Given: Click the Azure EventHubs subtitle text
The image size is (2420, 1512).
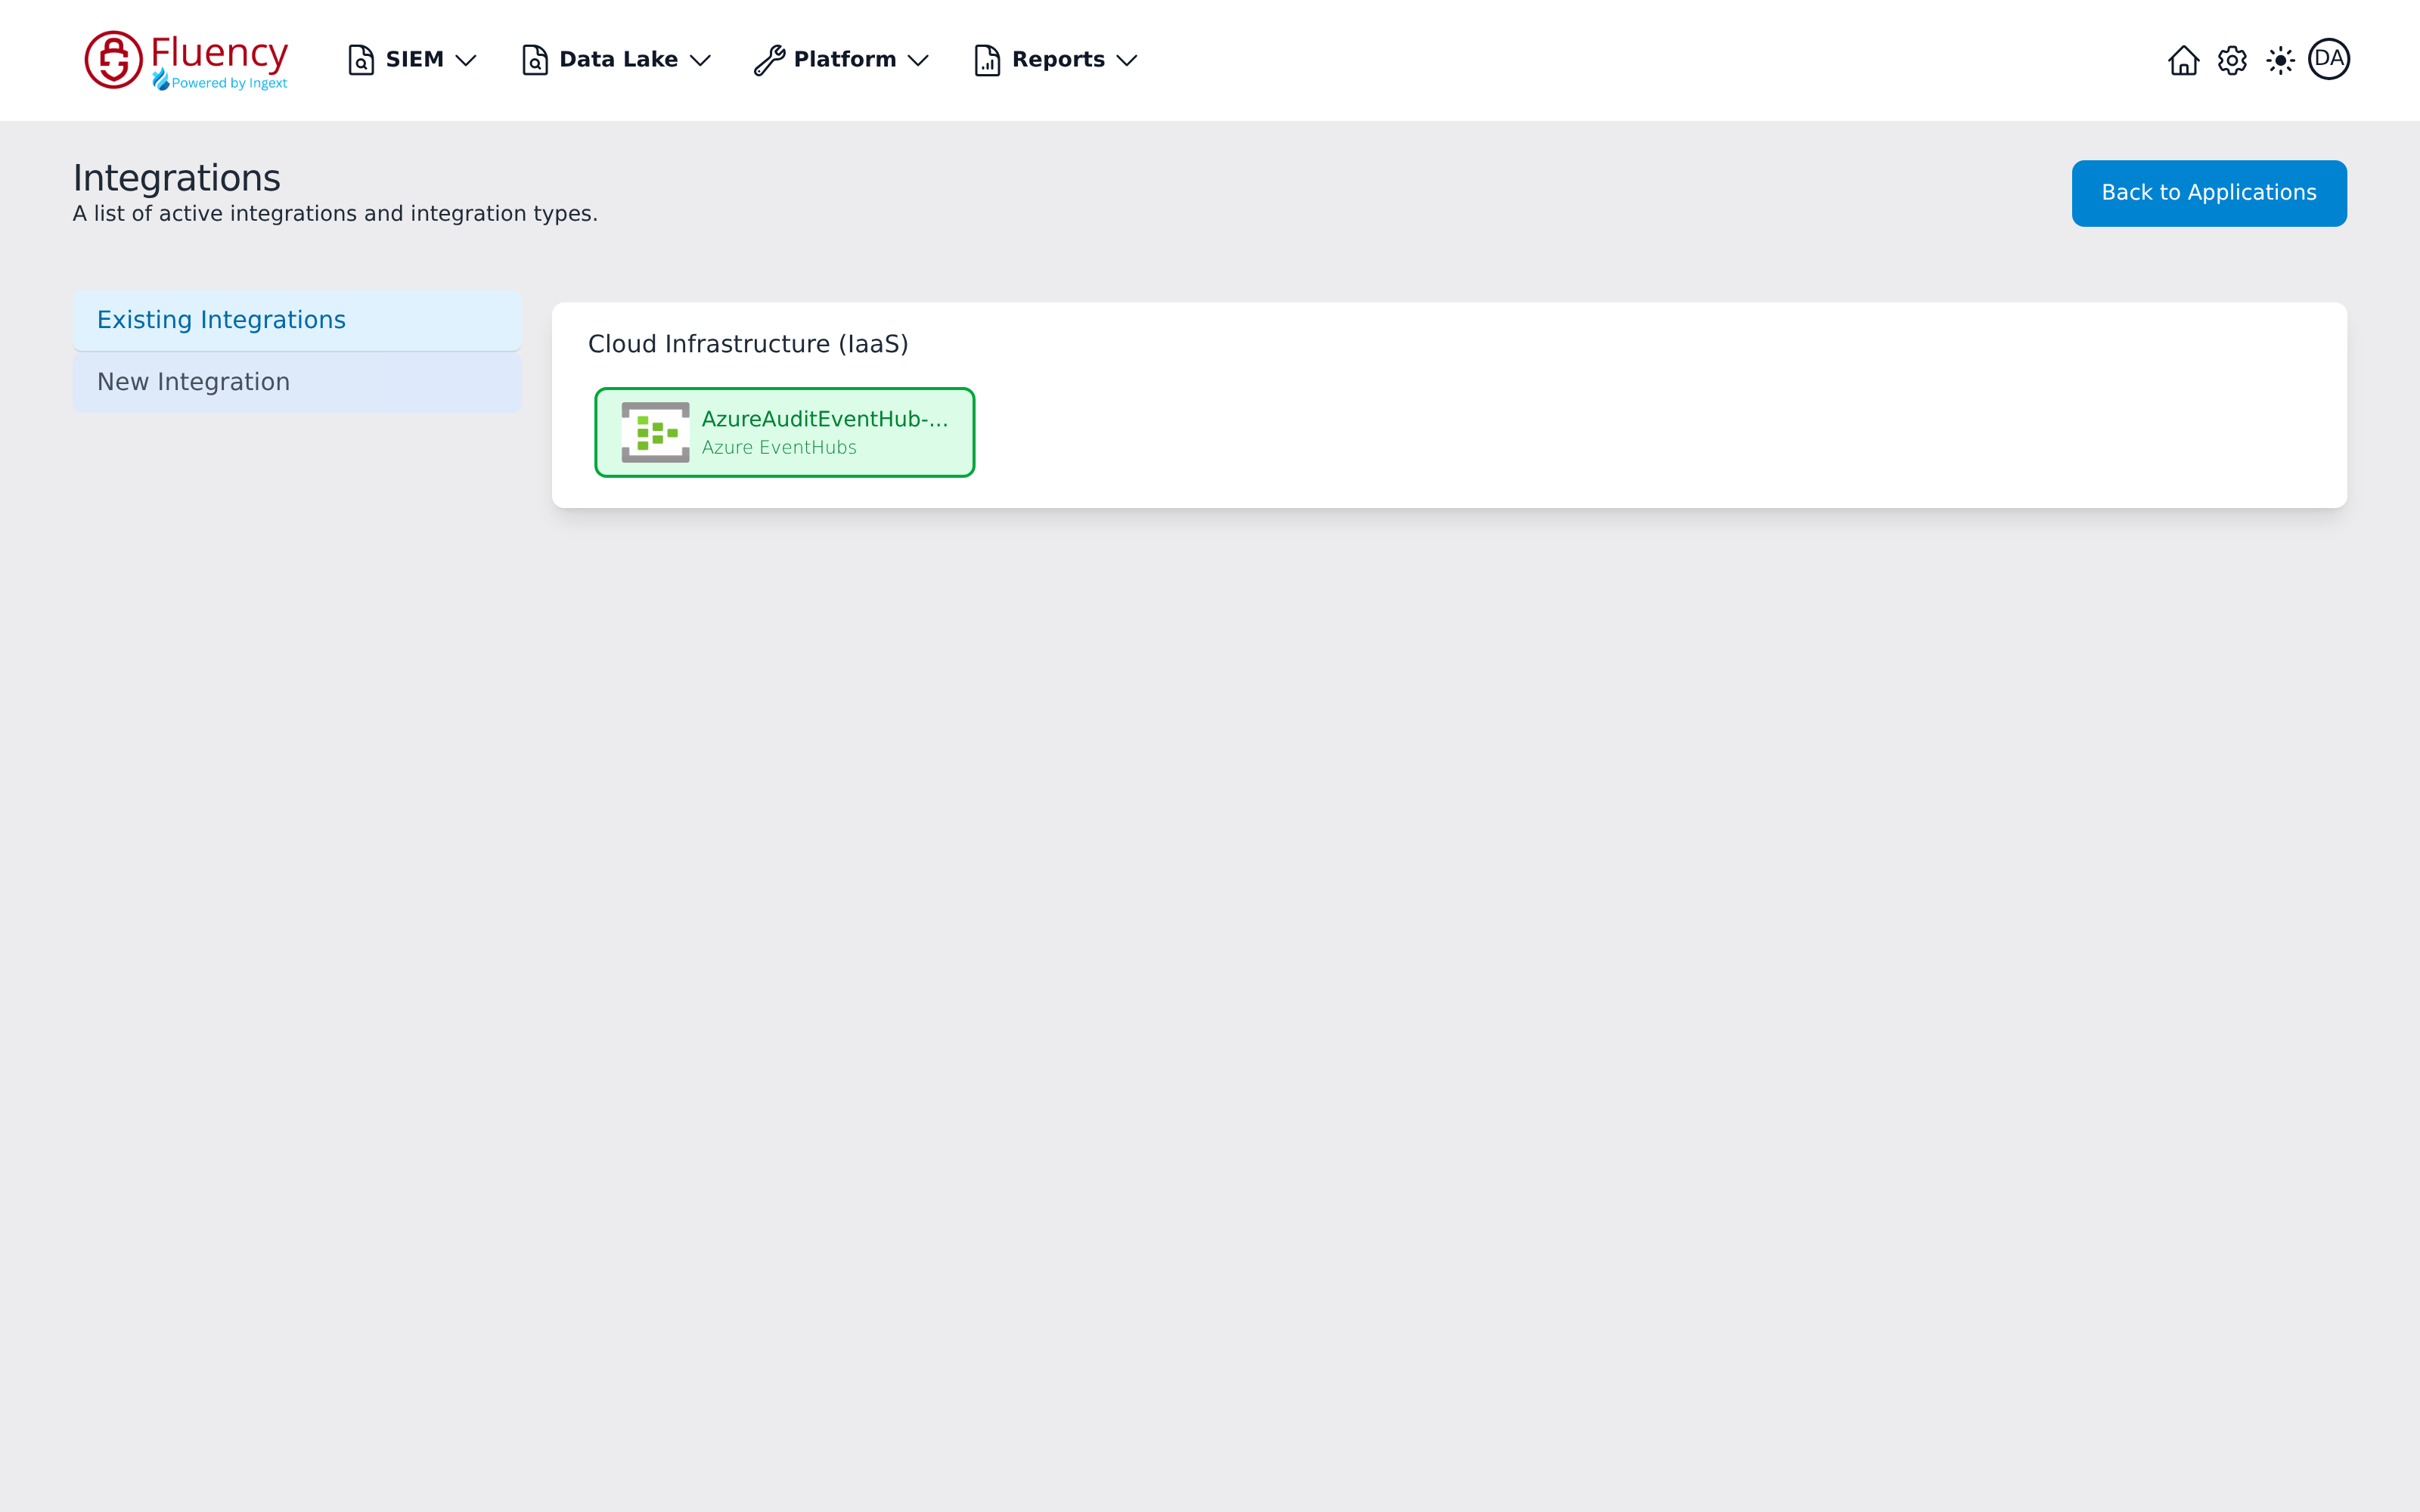Looking at the screenshot, I should (x=779, y=447).
